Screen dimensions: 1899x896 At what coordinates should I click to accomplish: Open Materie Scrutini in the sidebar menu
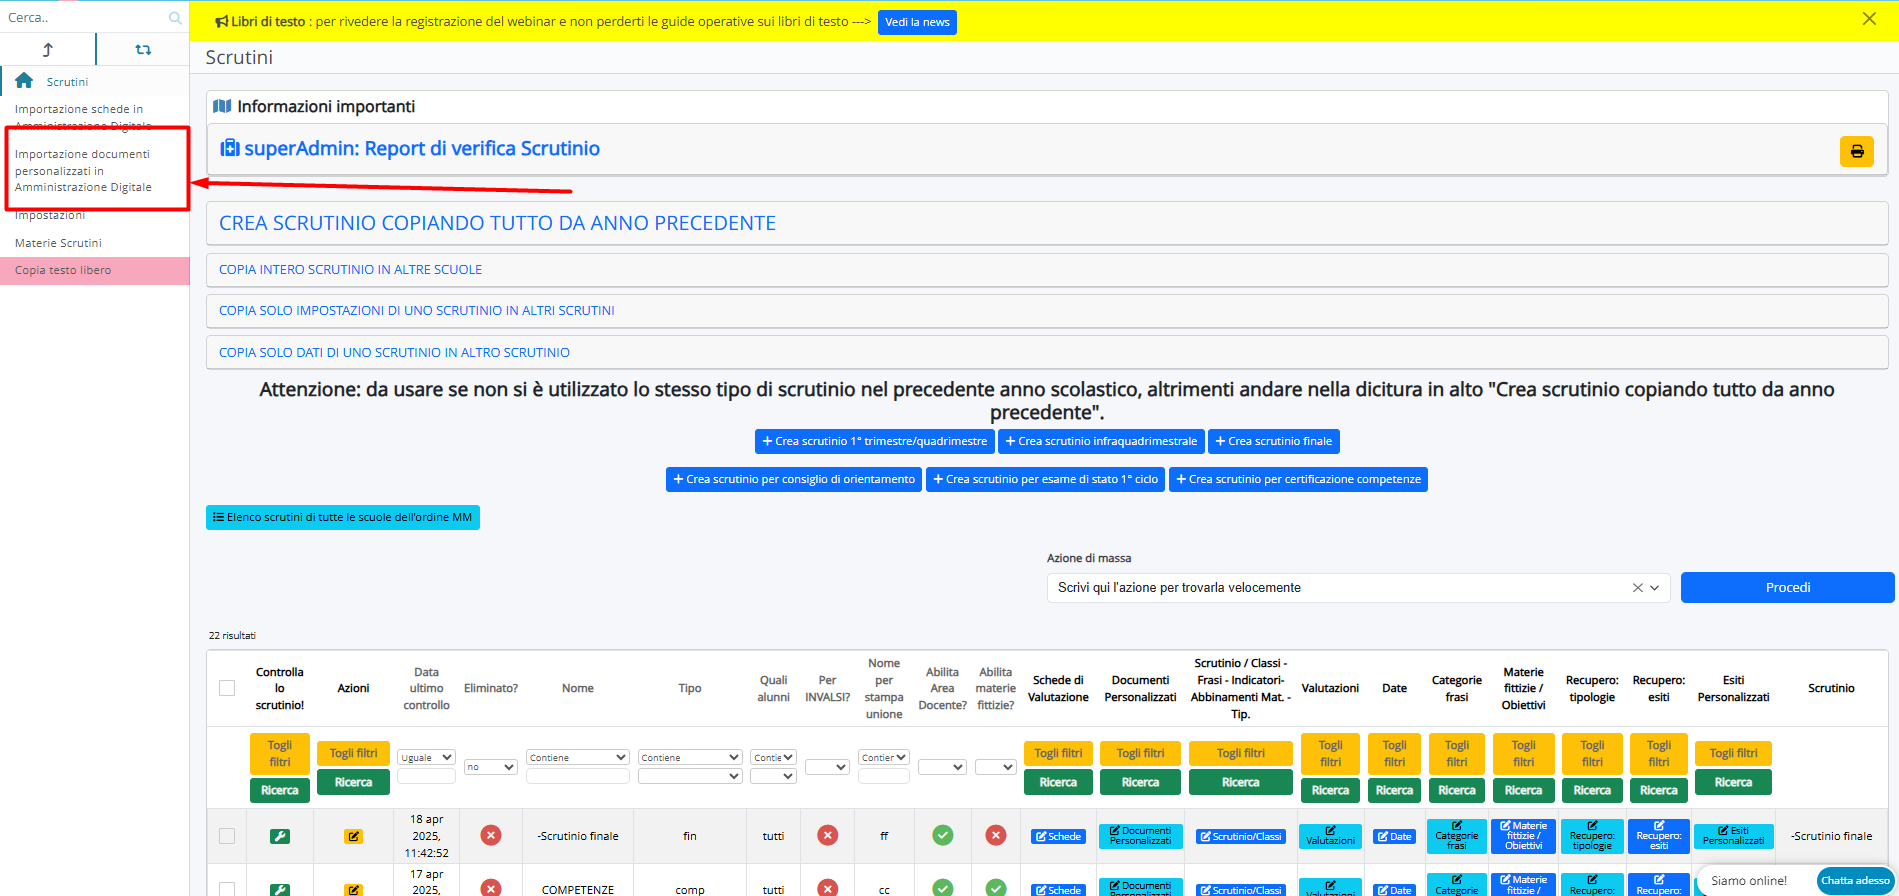(x=58, y=243)
